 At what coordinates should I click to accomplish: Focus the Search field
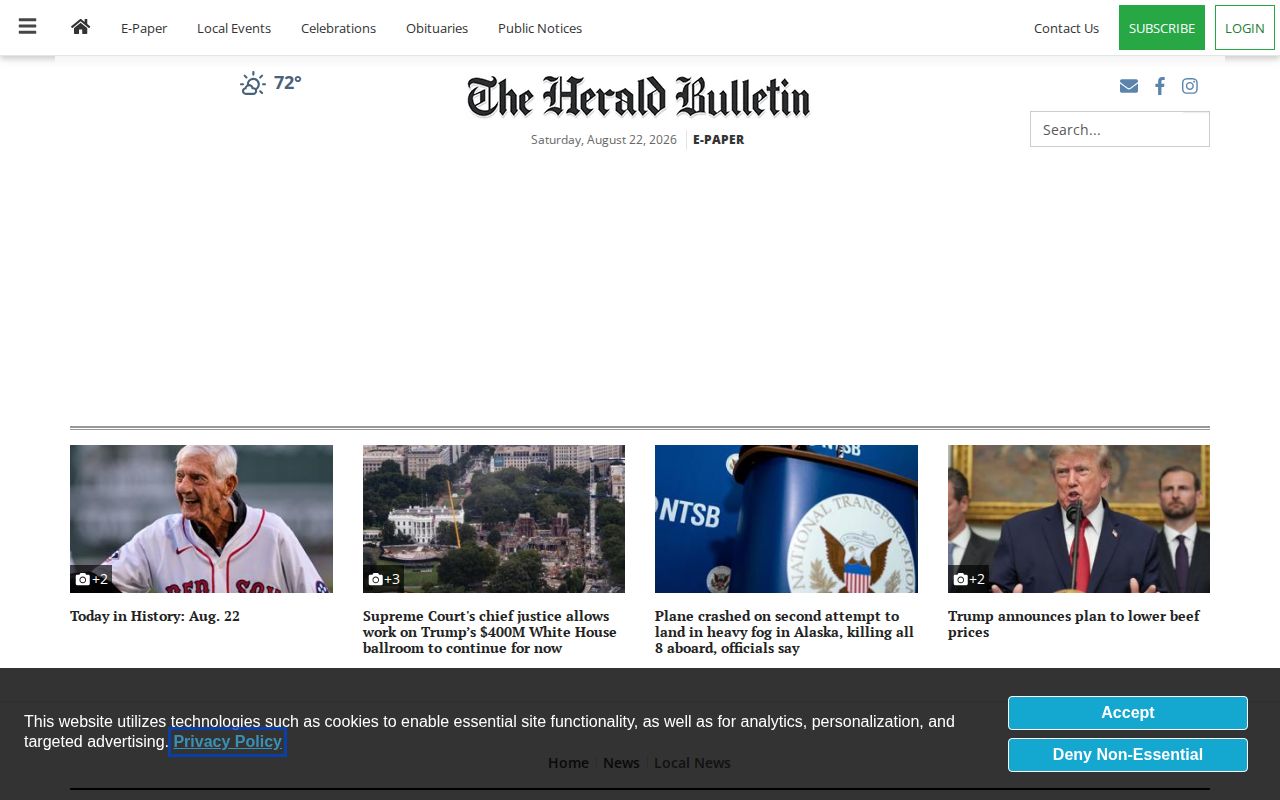(1120, 129)
